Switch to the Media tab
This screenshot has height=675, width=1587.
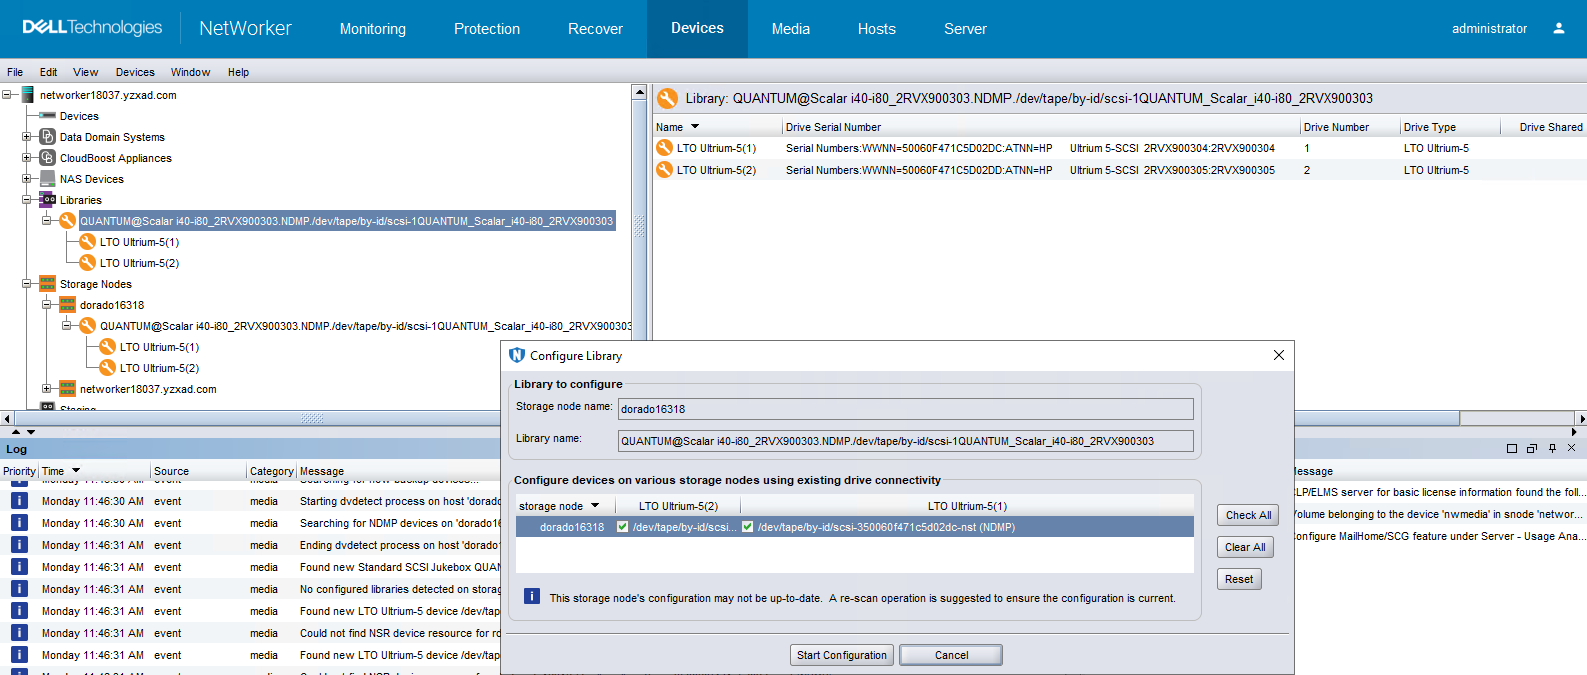(791, 29)
